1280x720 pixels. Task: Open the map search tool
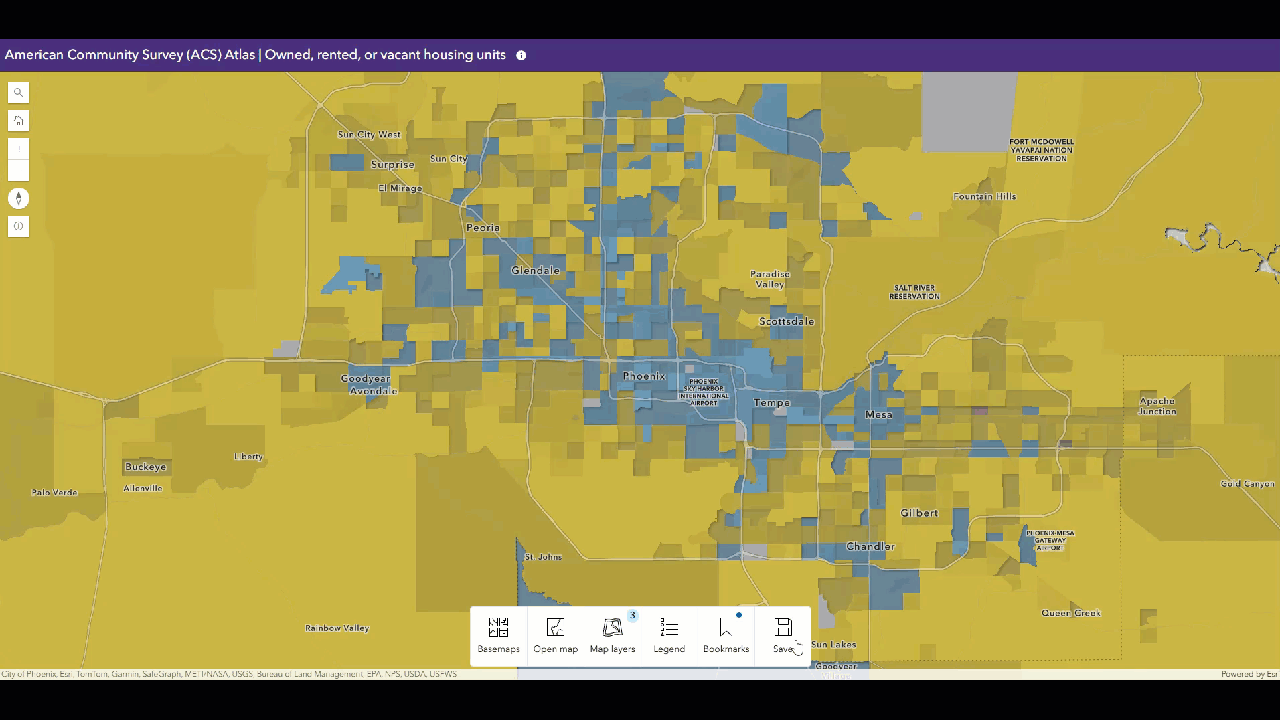(18, 93)
